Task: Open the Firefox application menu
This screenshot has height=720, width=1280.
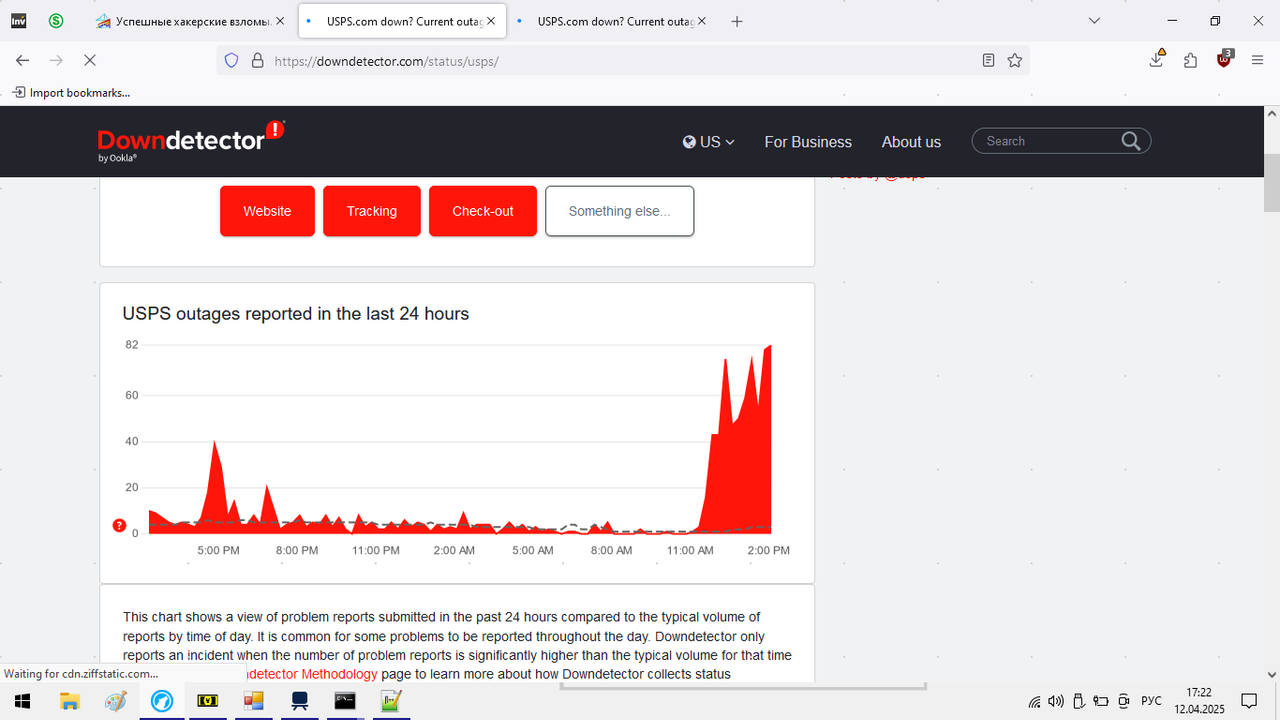Action: [x=1257, y=60]
